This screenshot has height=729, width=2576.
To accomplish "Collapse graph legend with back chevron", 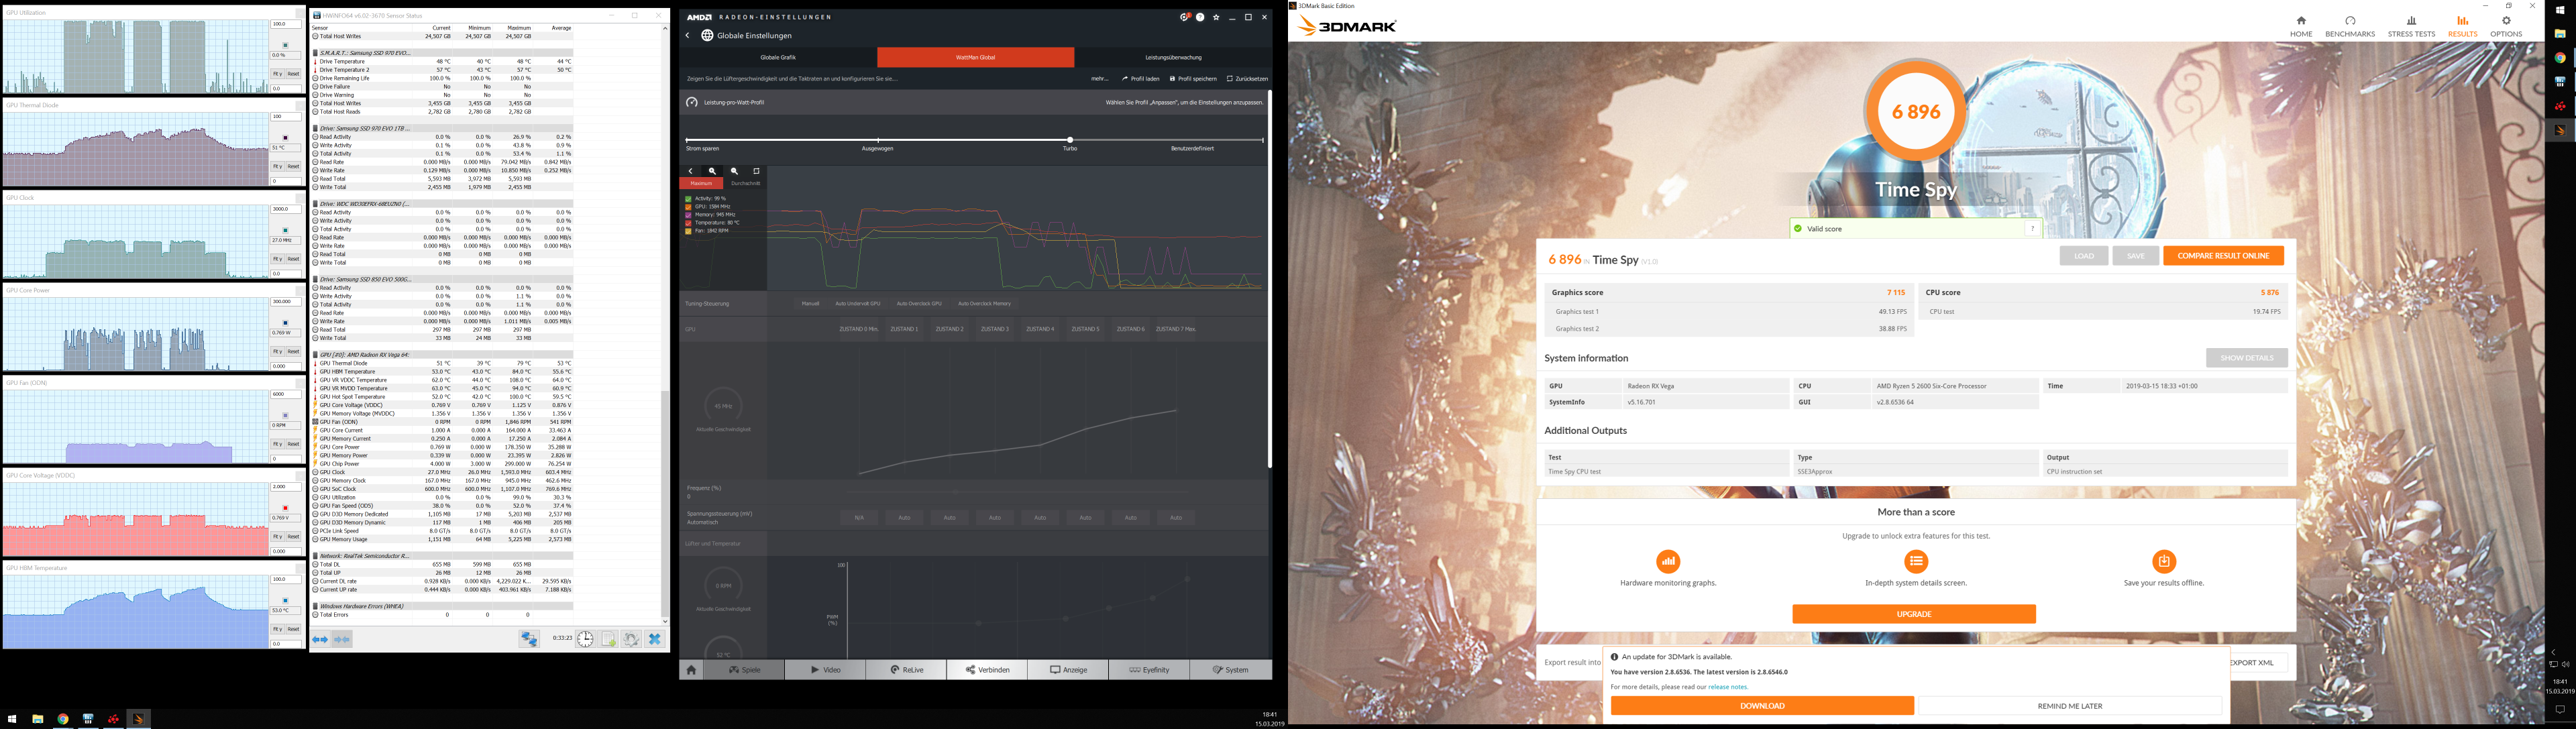I will [x=690, y=171].
